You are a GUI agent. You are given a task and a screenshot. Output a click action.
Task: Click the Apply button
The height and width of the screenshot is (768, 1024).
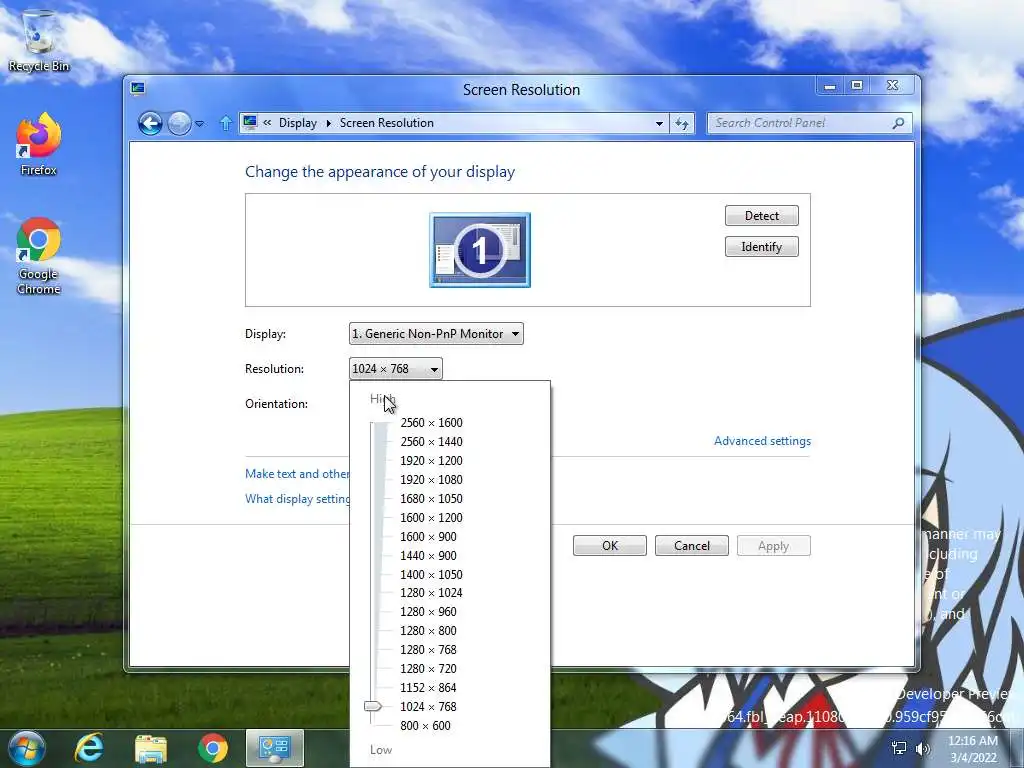click(774, 546)
